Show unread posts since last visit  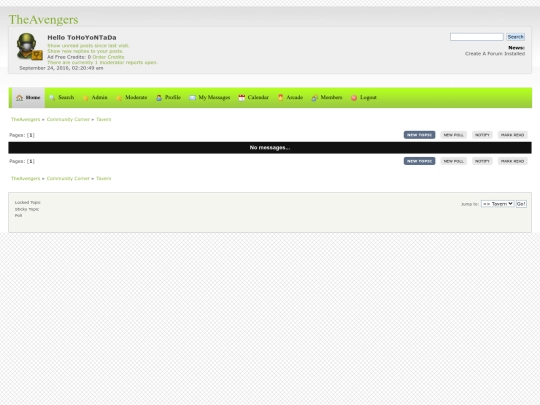point(88,45)
